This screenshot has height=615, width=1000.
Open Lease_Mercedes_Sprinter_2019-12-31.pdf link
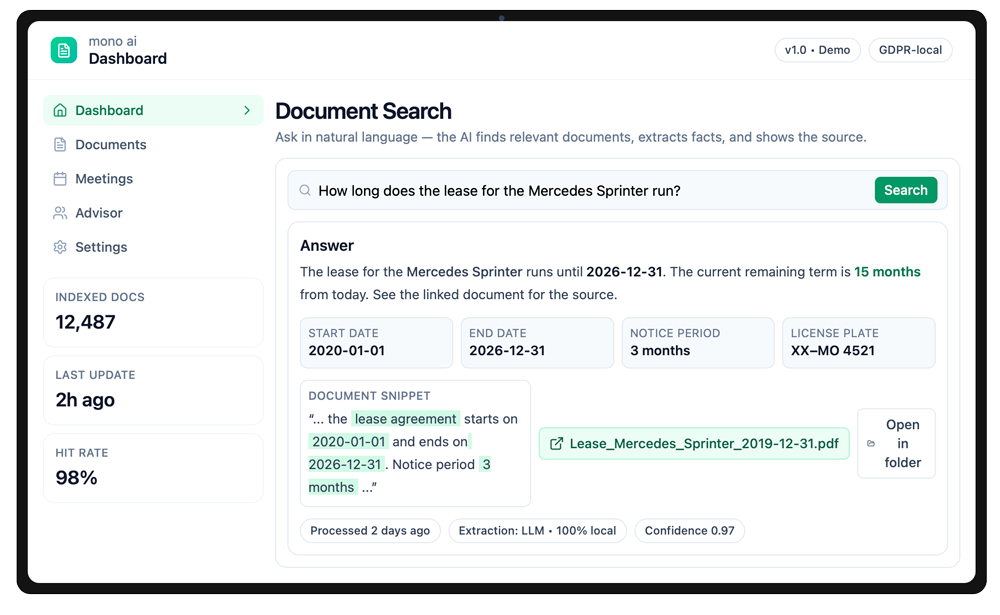[x=703, y=444]
